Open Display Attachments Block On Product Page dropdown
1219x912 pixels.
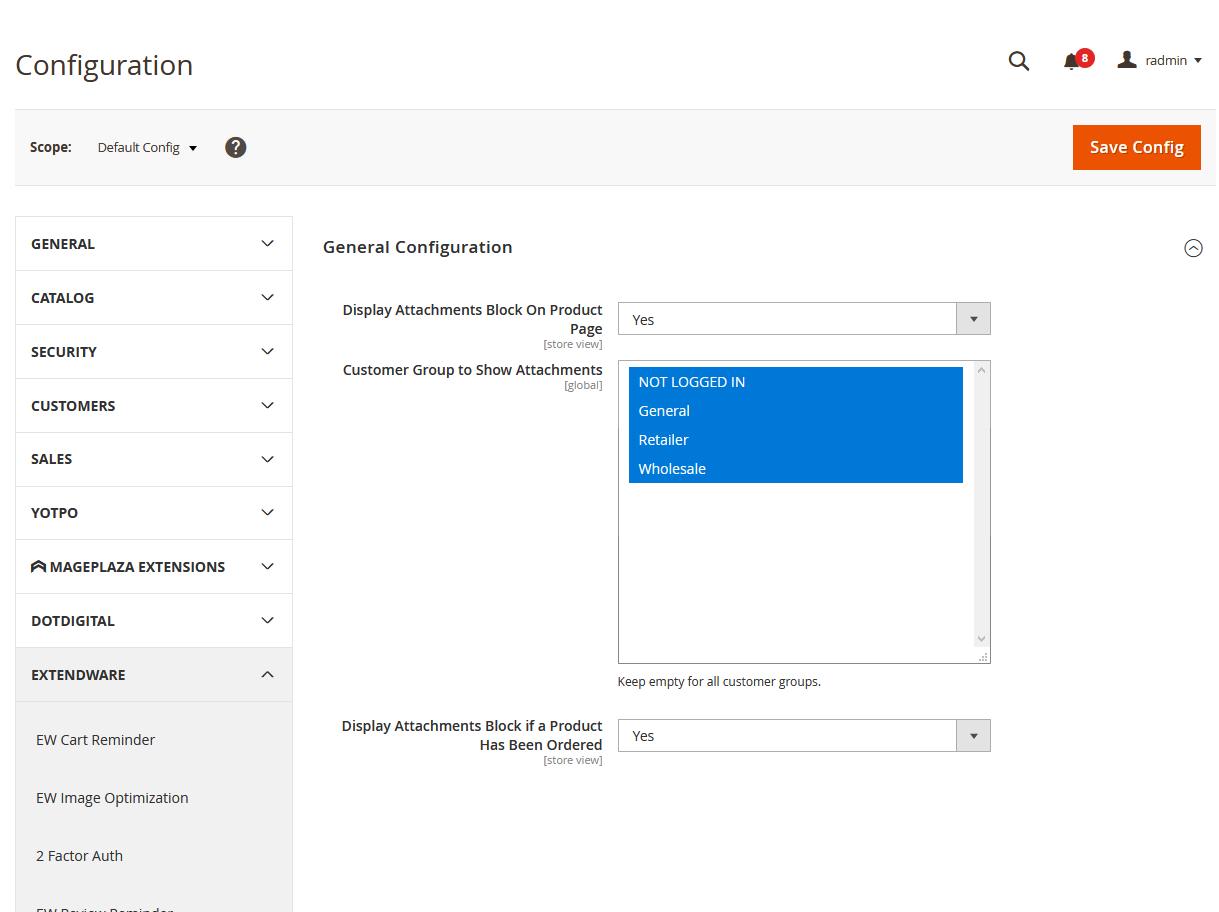pos(804,319)
